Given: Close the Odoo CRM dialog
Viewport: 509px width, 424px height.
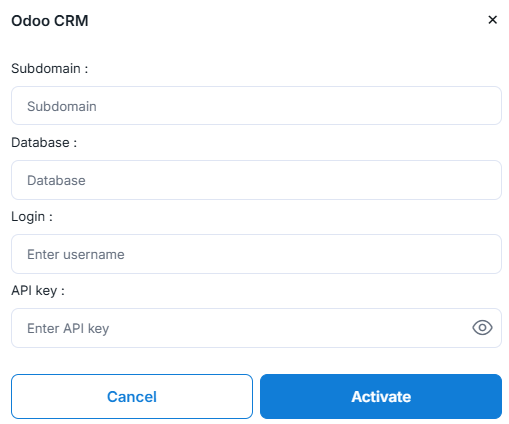Looking at the screenshot, I should click(492, 20).
